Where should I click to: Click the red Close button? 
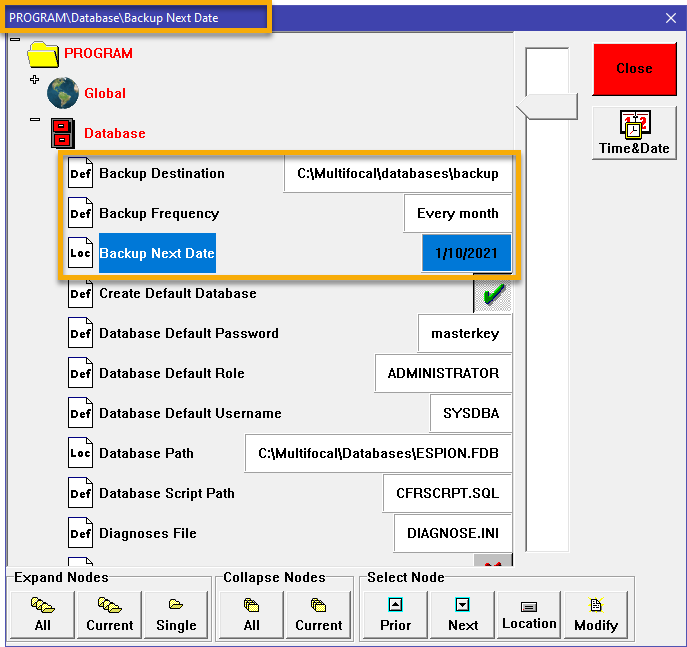(634, 69)
